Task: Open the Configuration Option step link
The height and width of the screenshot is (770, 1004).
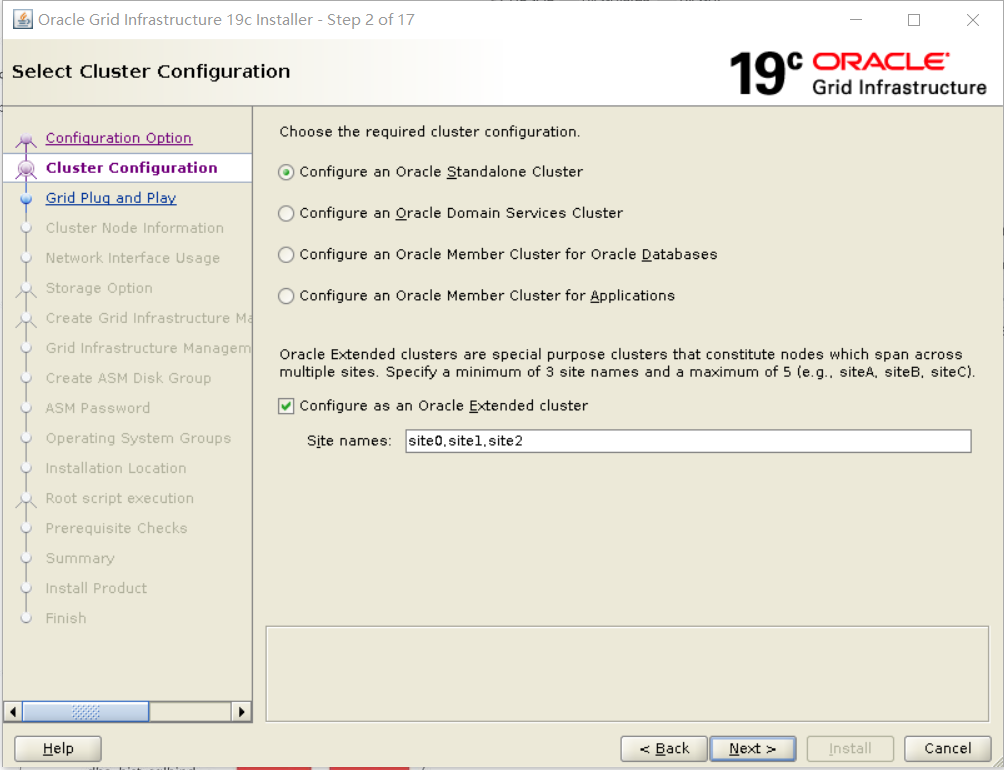Action: pos(118,138)
